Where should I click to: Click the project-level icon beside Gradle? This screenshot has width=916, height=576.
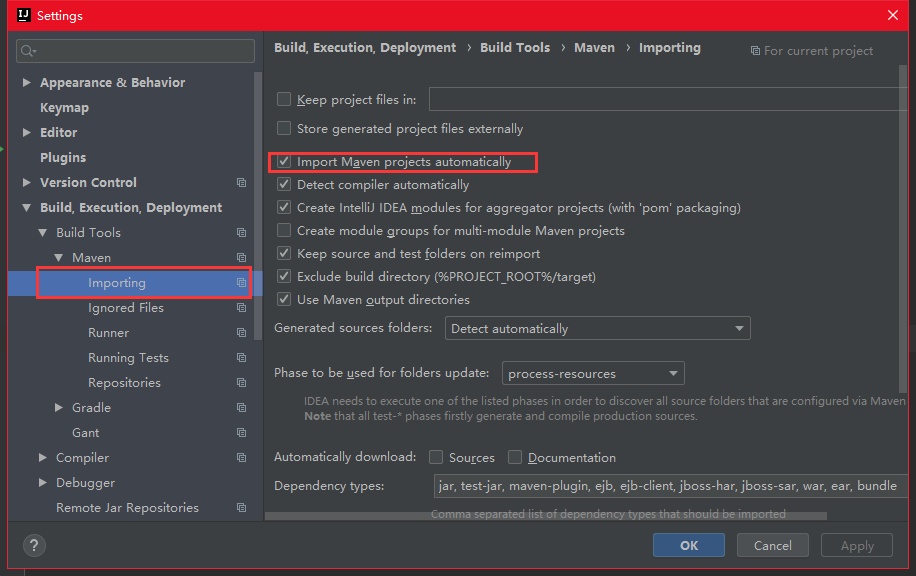241,408
